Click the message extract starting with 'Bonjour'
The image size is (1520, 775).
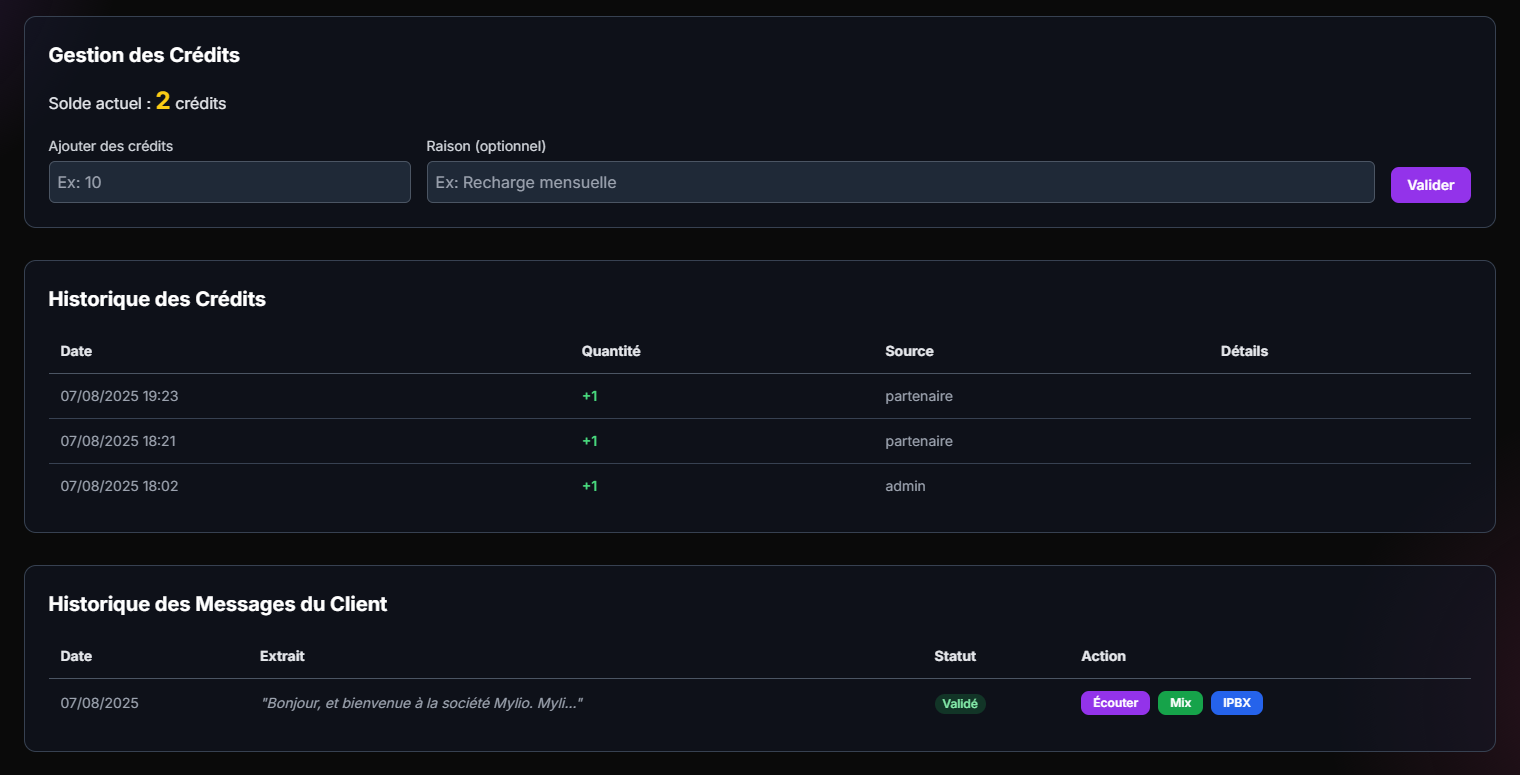pos(421,703)
